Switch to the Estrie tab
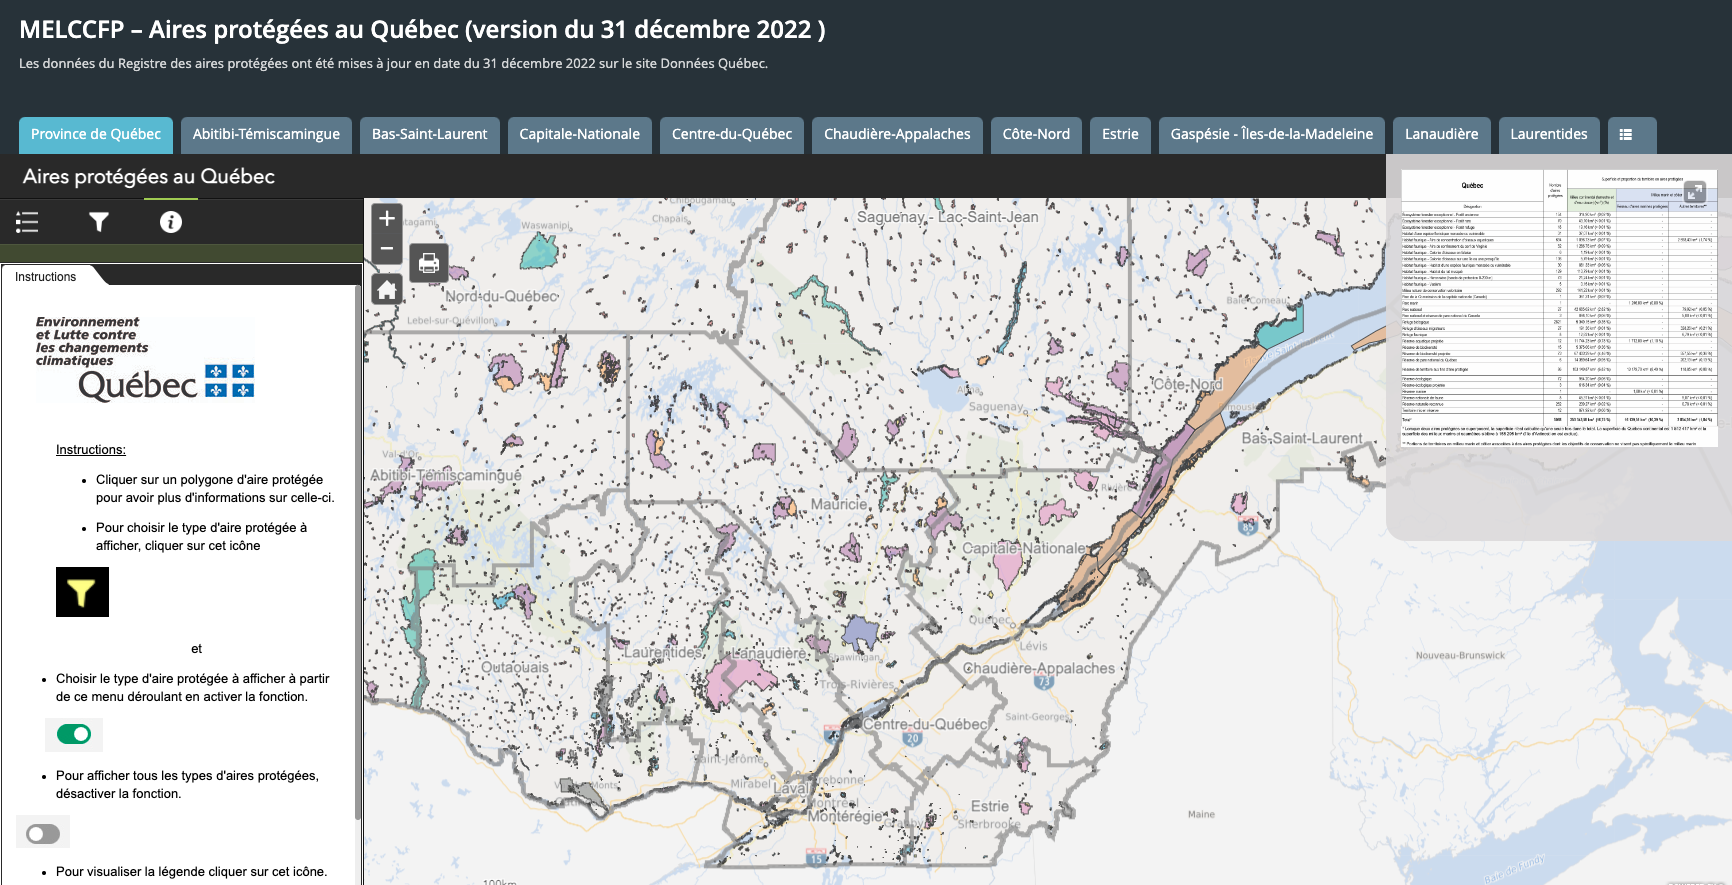The height and width of the screenshot is (885, 1732). point(1120,135)
